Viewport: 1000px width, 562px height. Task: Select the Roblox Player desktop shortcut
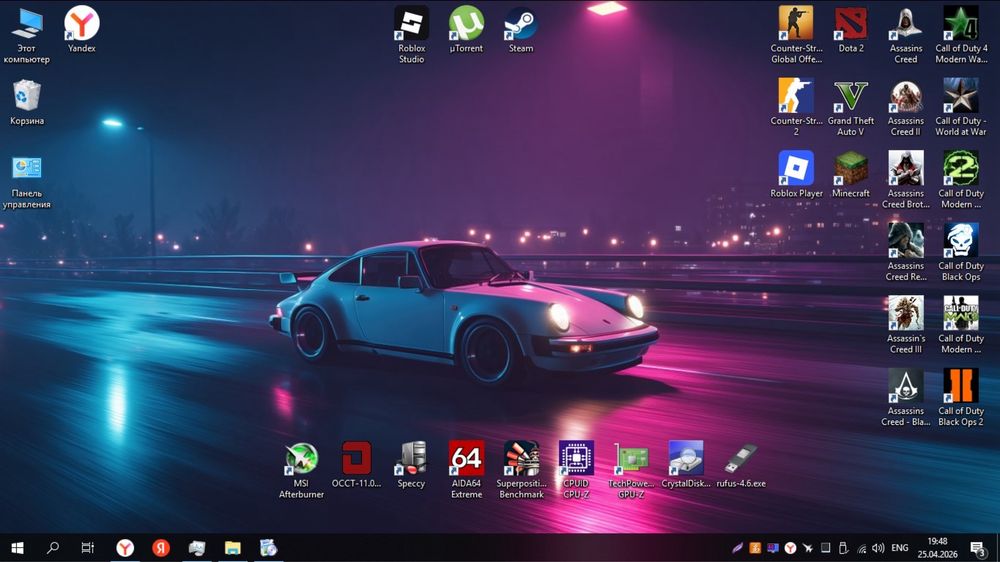tap(796, 174)
